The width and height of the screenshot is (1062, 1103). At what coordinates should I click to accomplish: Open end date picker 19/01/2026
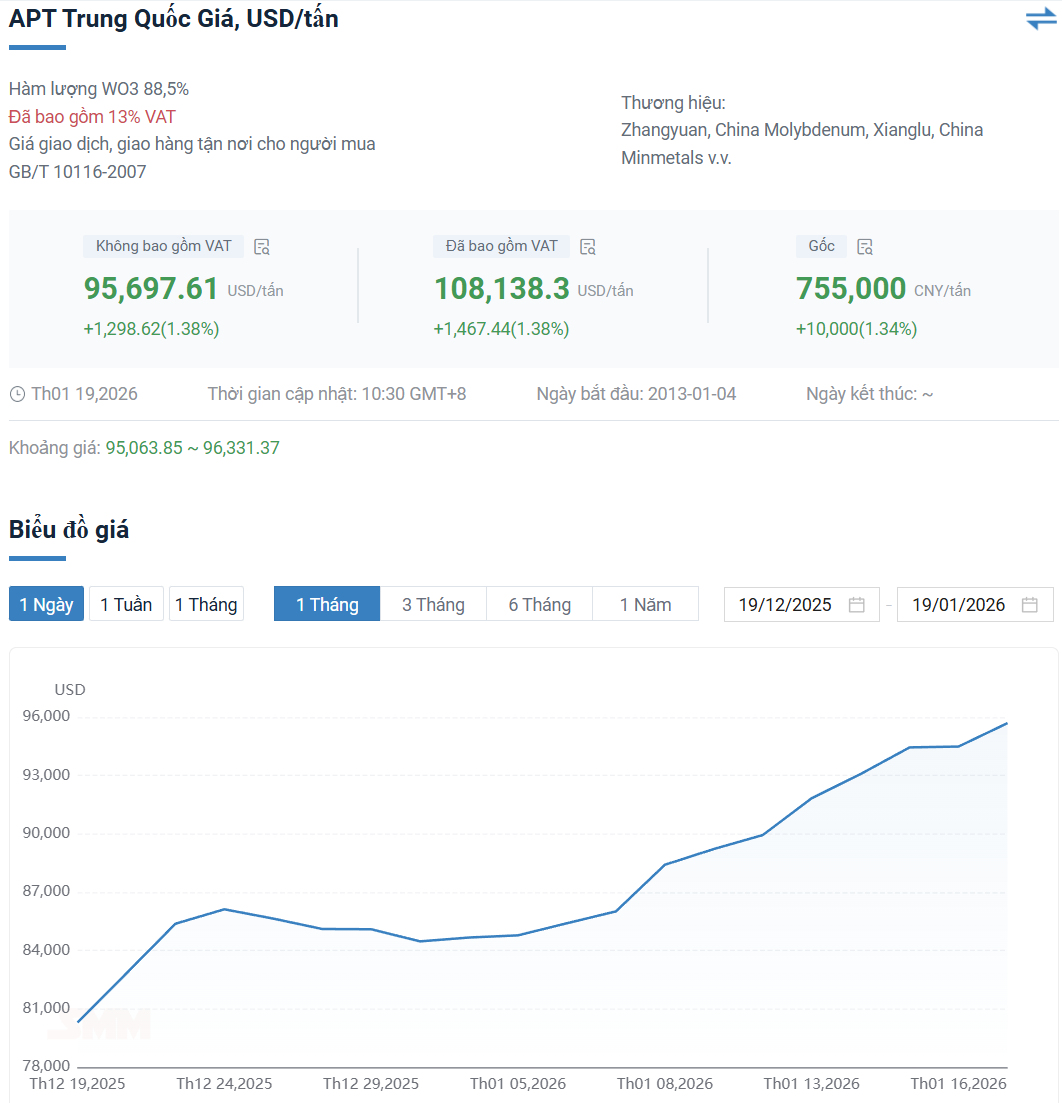958,605
